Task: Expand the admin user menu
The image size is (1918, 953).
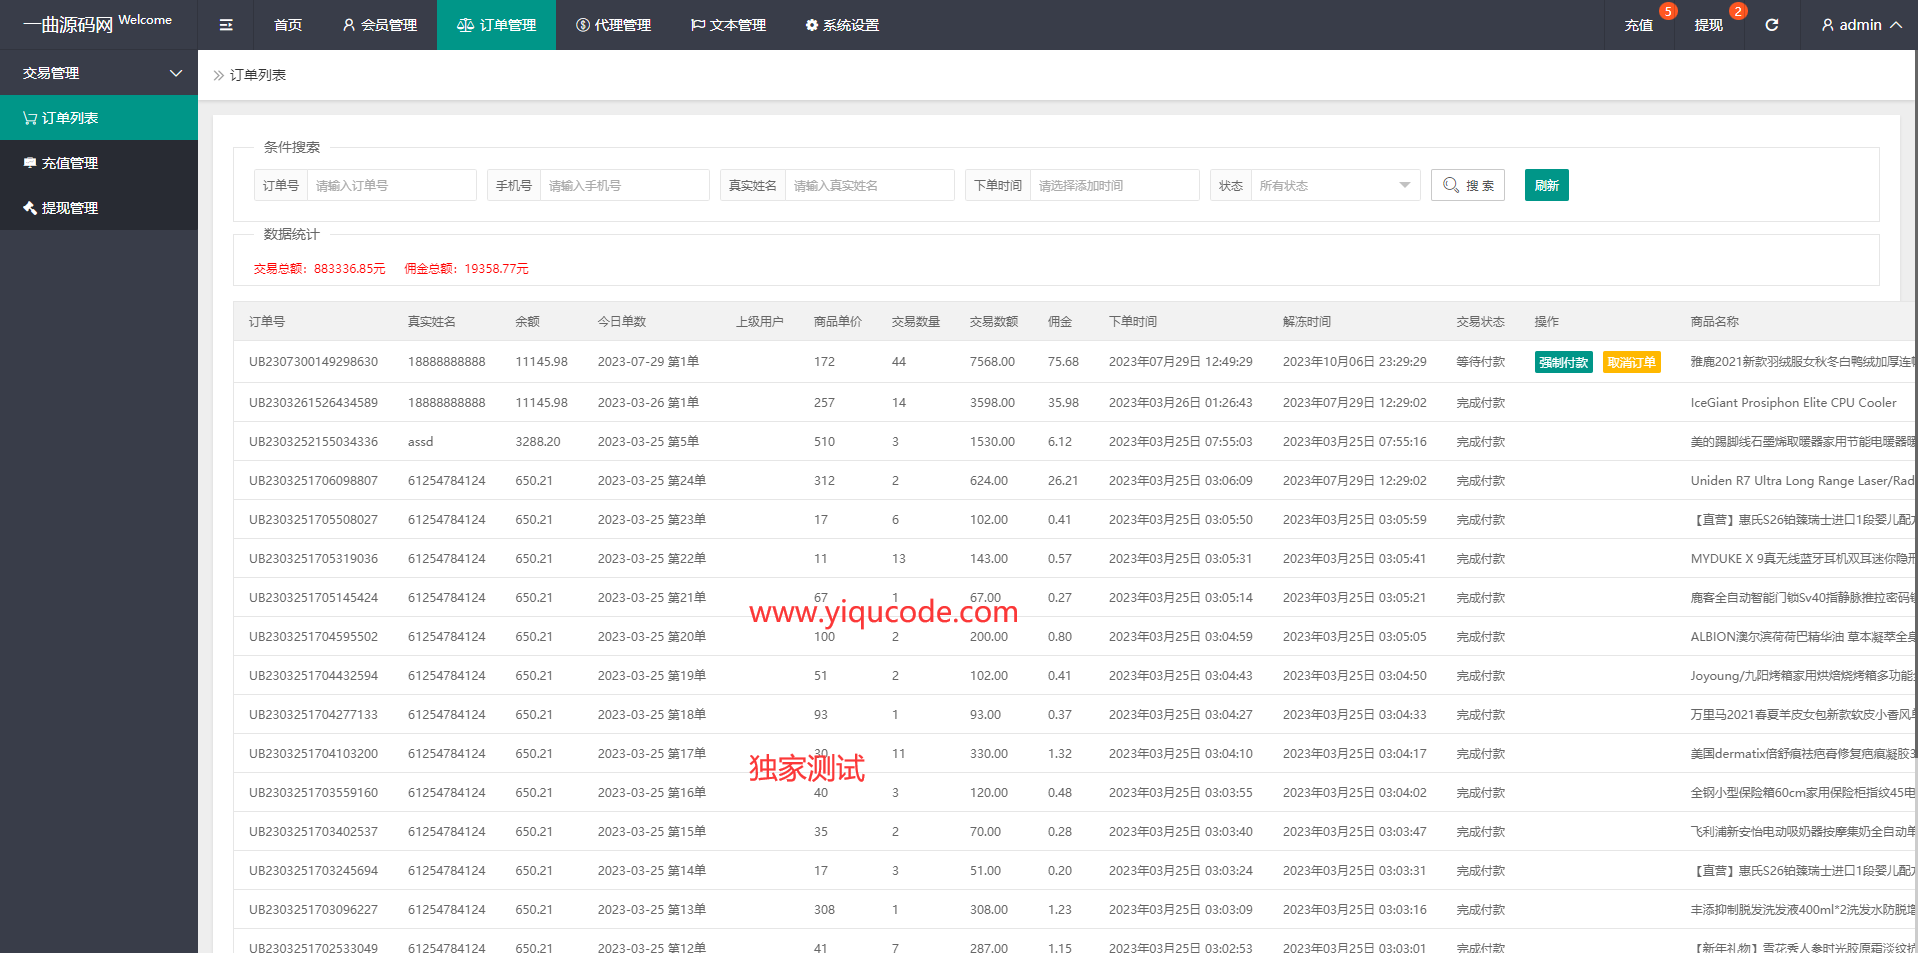Action: [x=1861, y=25]
